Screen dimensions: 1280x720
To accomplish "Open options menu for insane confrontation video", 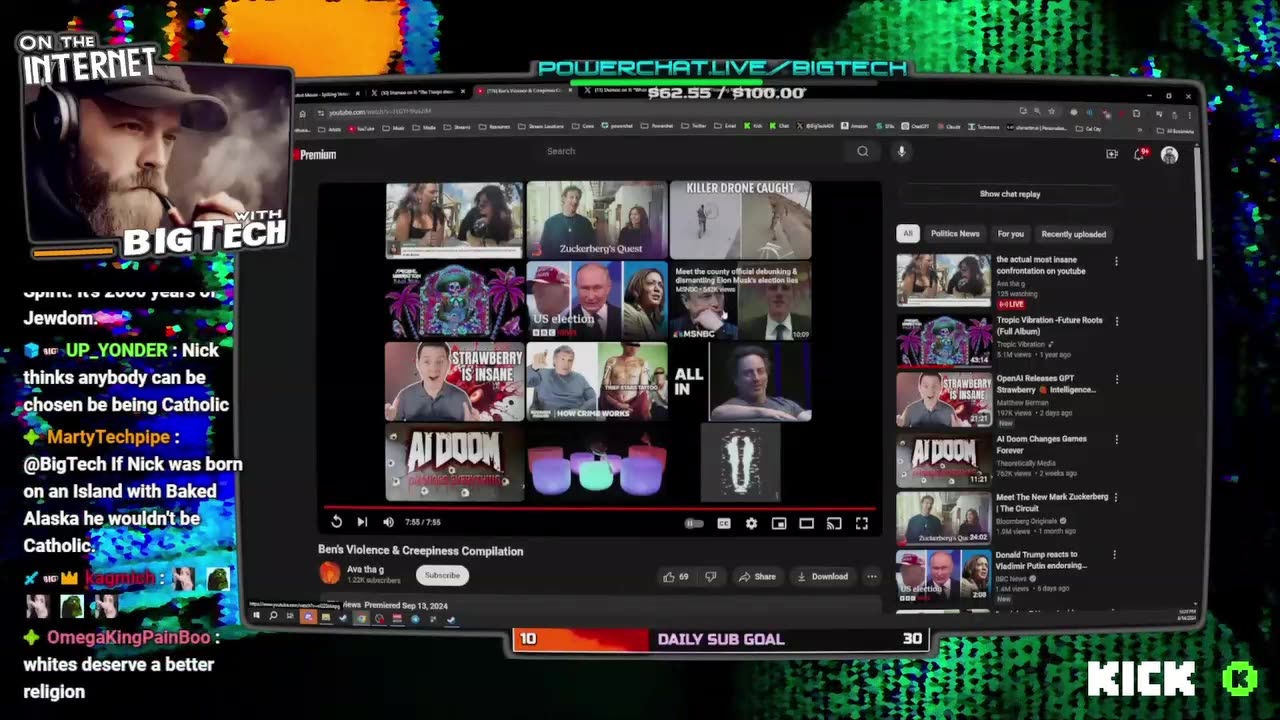I will (1117, 262).
